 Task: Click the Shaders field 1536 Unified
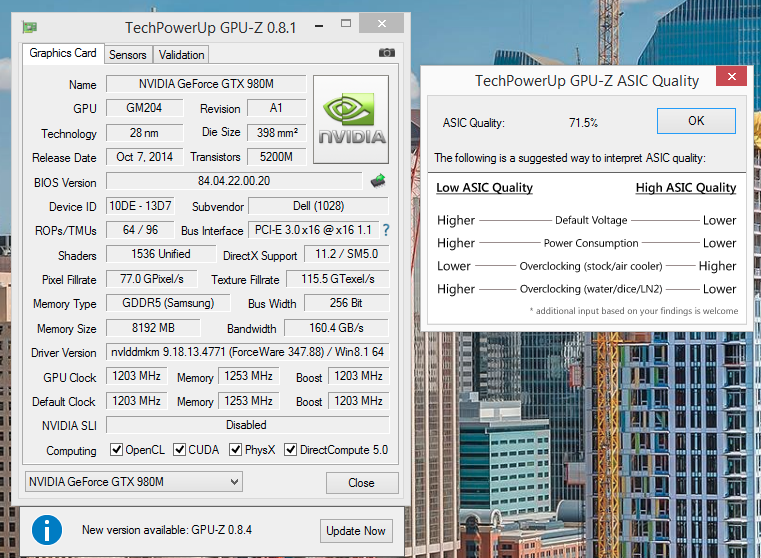(161, 254)
